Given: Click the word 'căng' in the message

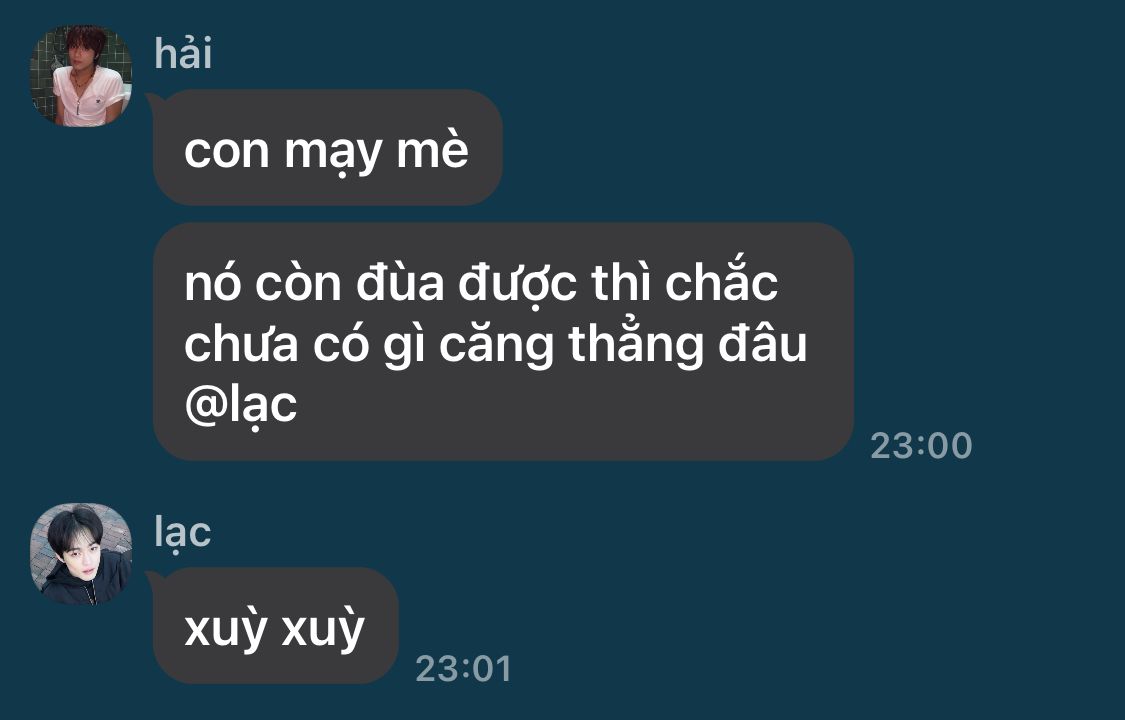Looking at the screenshot, I should pyautogui.click(x=496, y=346).
